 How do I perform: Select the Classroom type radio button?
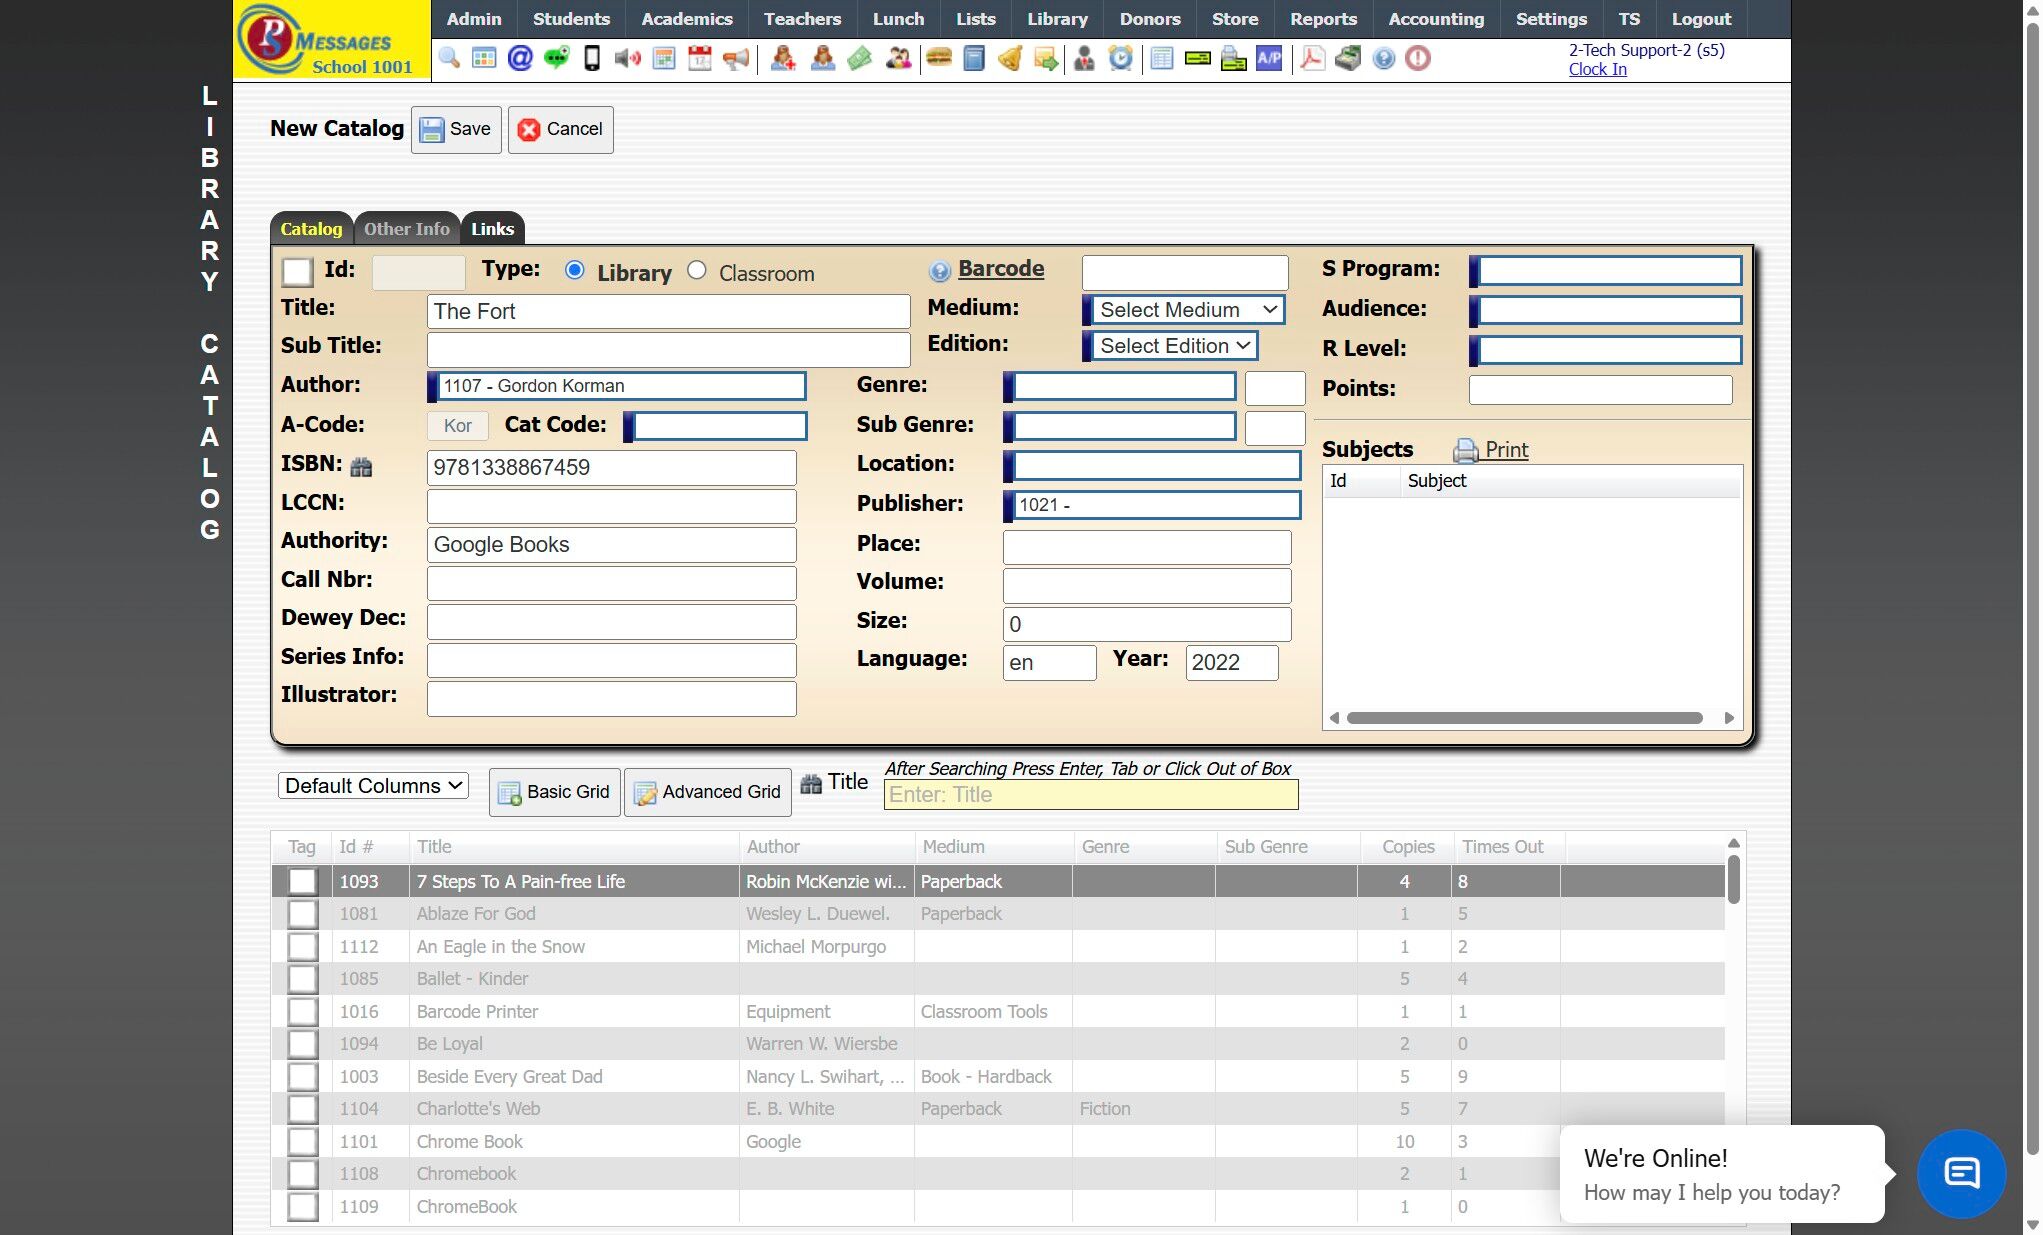tap(697, 270)
